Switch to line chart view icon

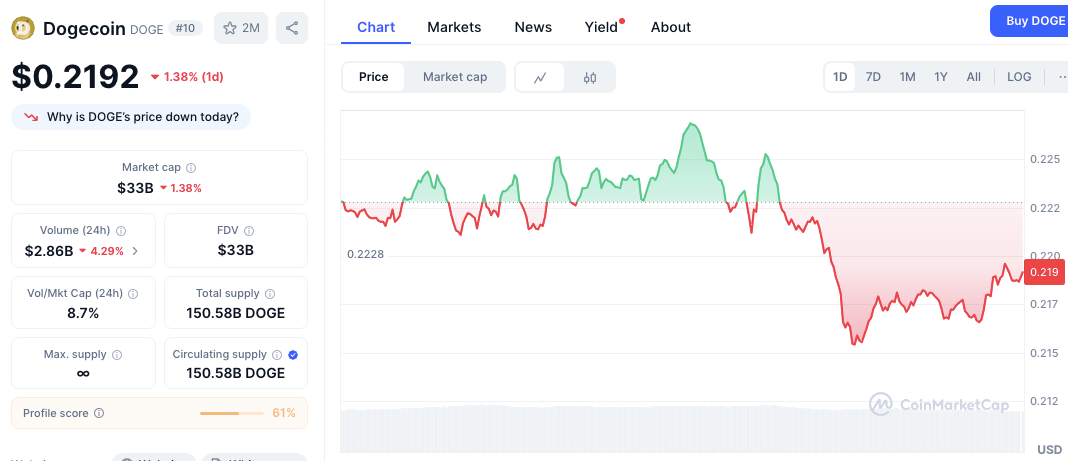(x=540, y=77)
